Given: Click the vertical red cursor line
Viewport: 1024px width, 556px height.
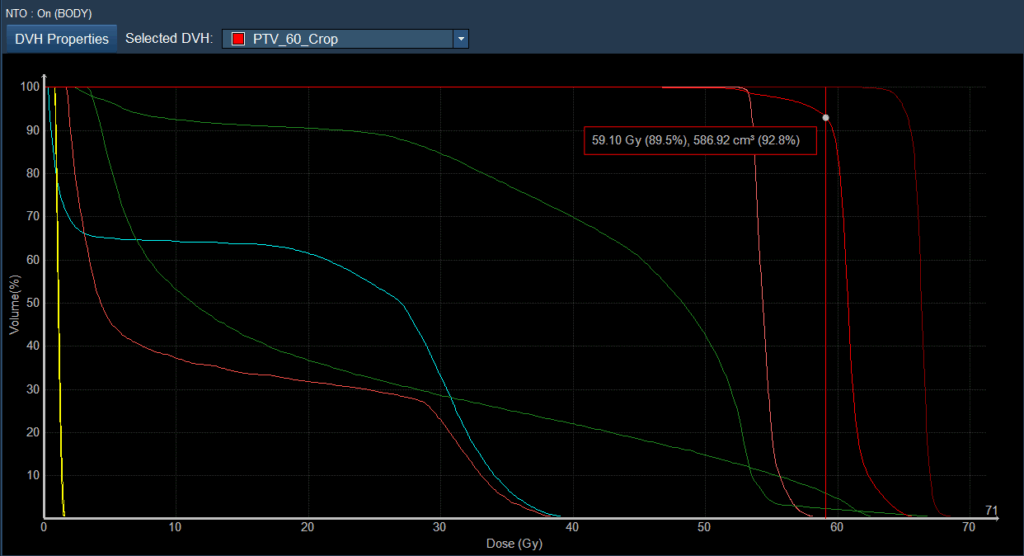Looking at the screenshot, I should (x=825, y=300).
